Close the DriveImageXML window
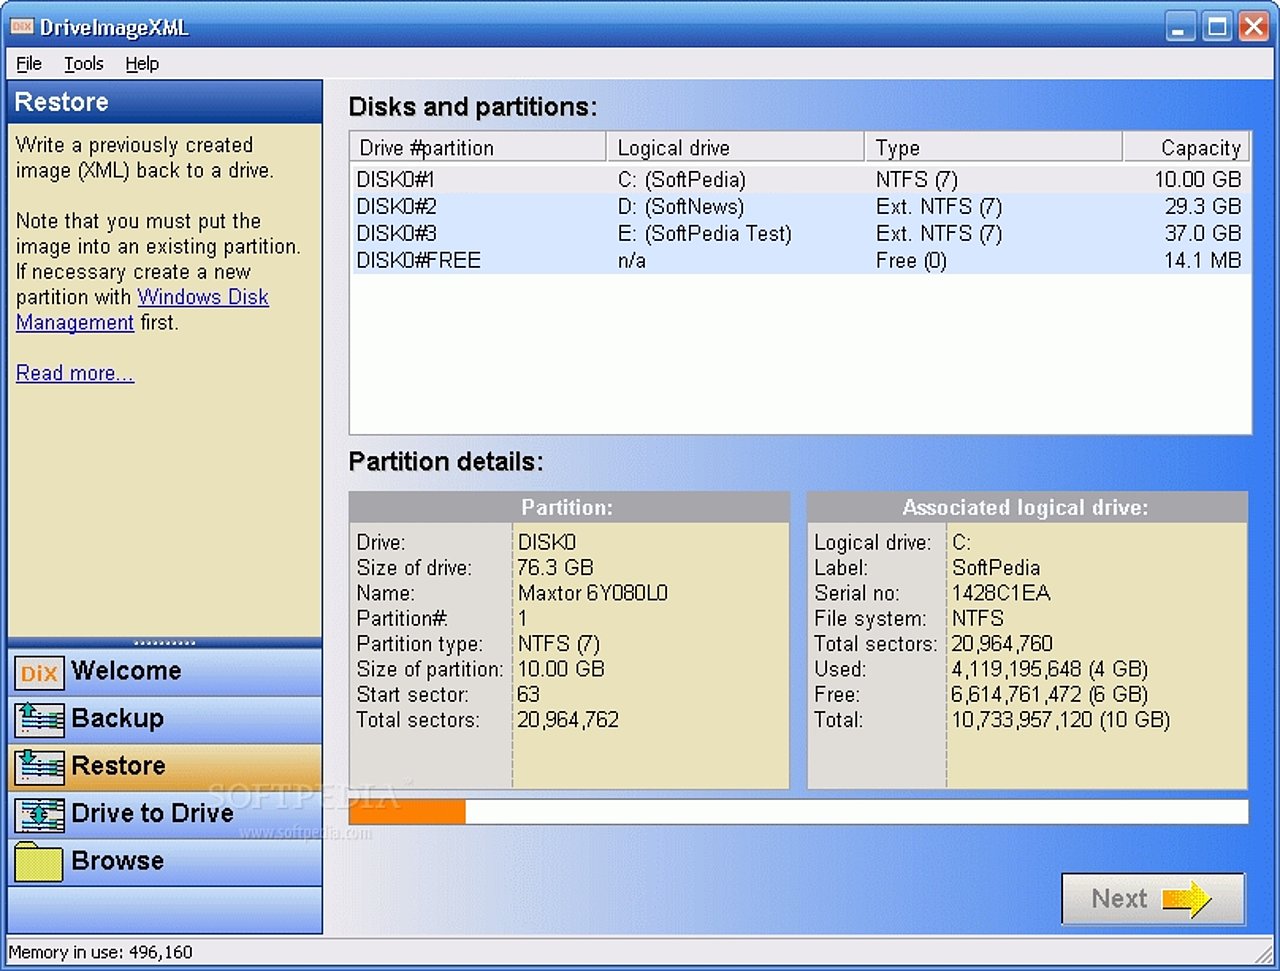 coord(1253,27)
